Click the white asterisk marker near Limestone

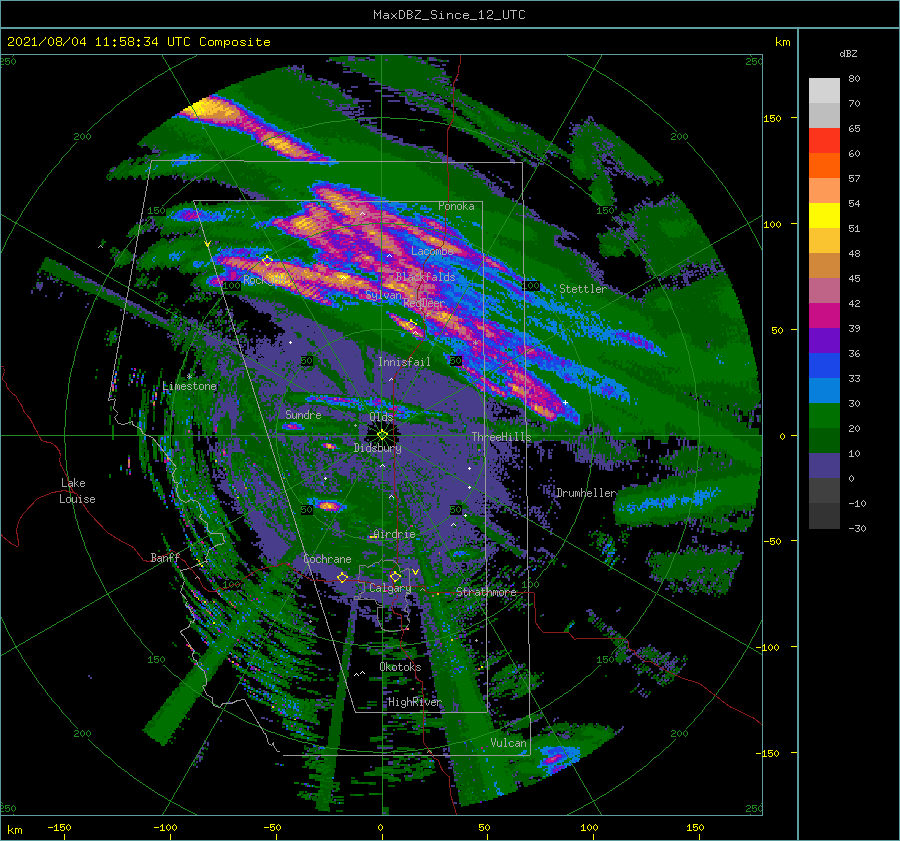pyautogui.click(x=189, y=377)
